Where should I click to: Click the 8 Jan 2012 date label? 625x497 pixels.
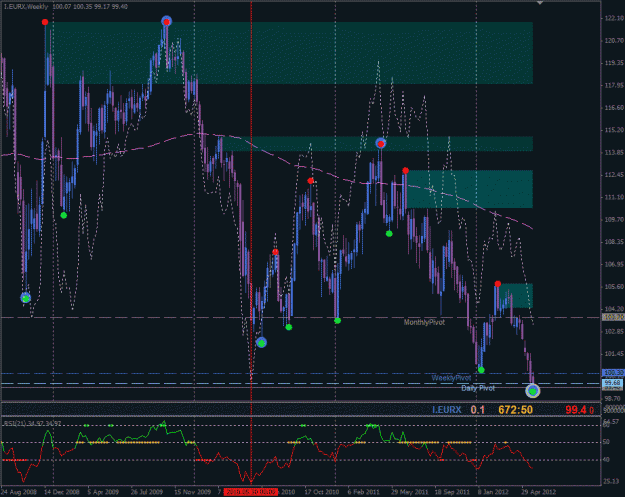493,492
